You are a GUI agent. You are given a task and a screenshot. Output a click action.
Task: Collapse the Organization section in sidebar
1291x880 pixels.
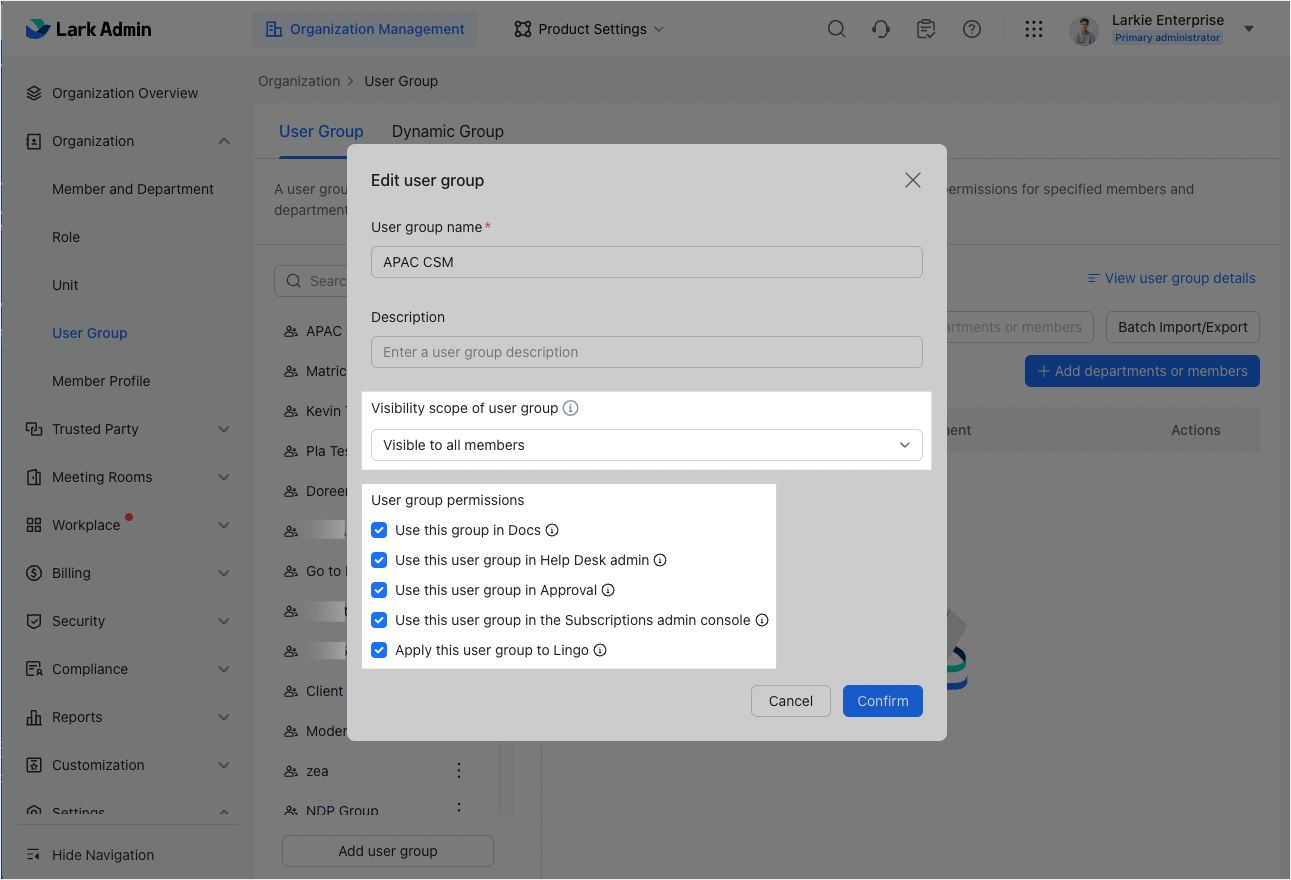click(222, 141)
